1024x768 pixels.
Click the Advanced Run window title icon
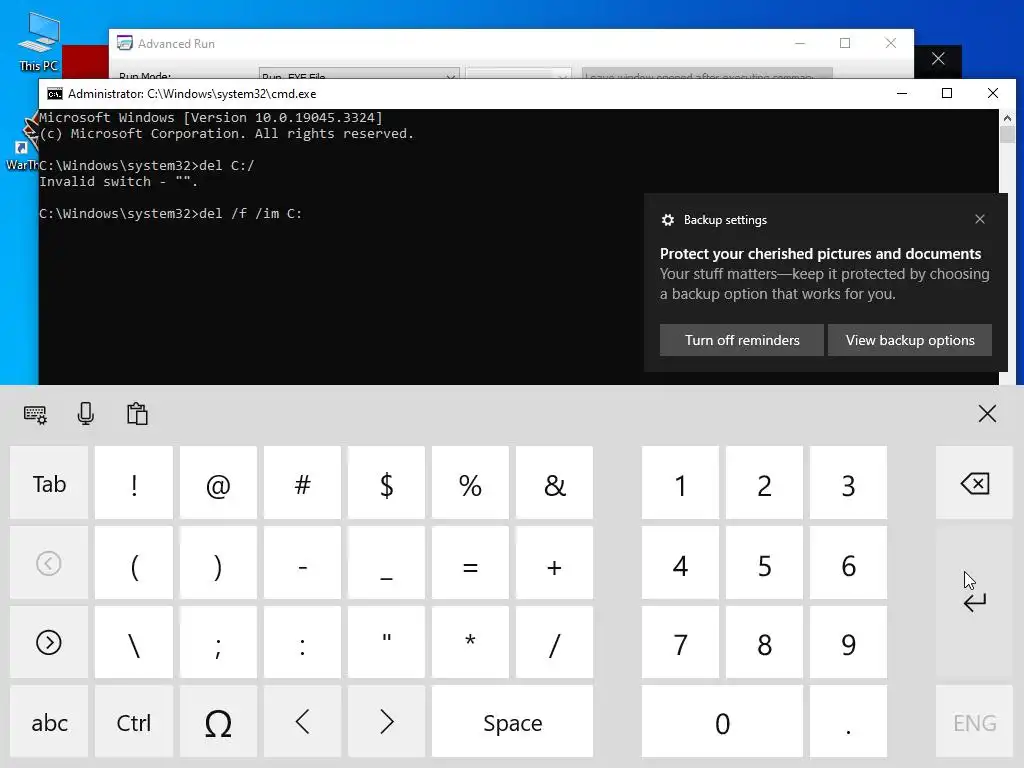coord(124,43)
